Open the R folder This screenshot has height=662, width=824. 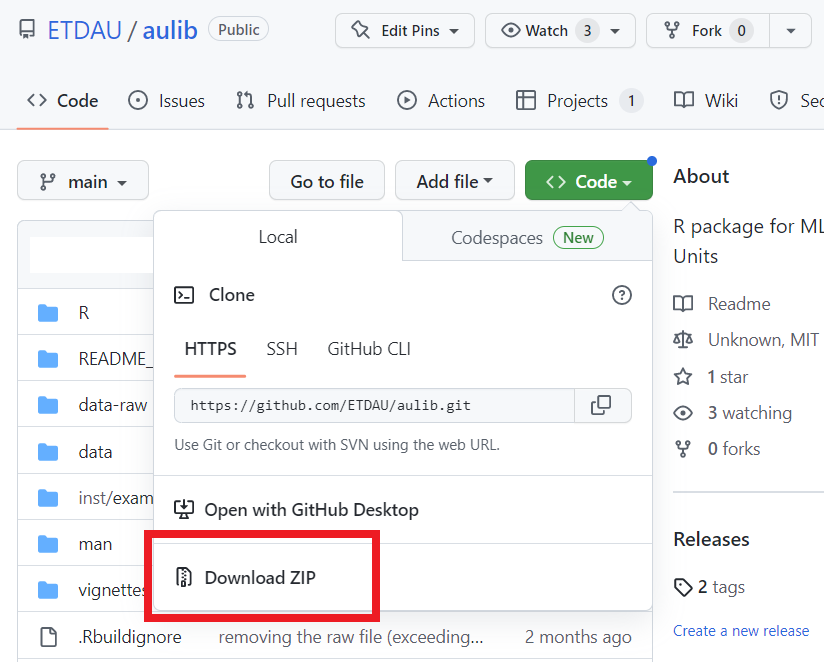(84, 313)
